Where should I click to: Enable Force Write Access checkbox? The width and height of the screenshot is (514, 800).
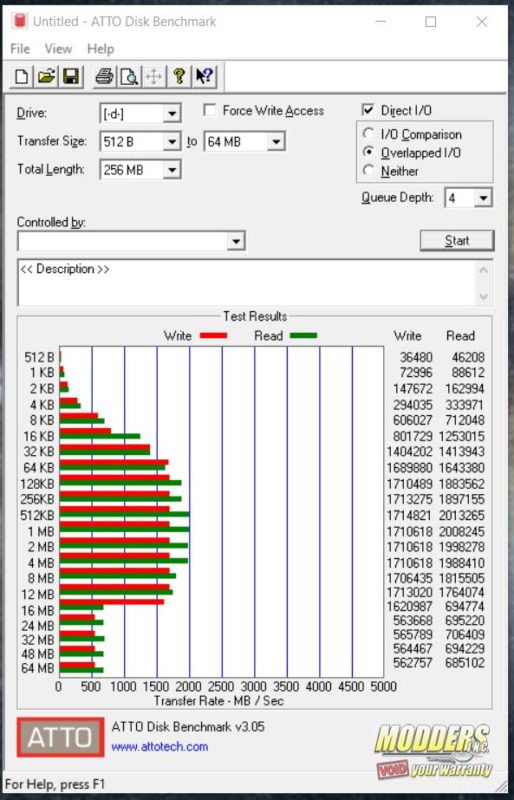pyautogui.click(x=209, y=110)
